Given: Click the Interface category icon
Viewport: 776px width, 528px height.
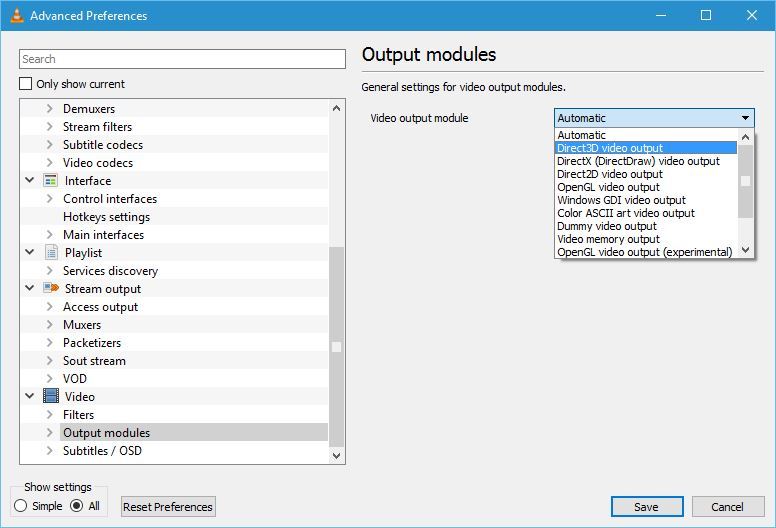Looking at the screenshot, I should [x=50, y=181].
